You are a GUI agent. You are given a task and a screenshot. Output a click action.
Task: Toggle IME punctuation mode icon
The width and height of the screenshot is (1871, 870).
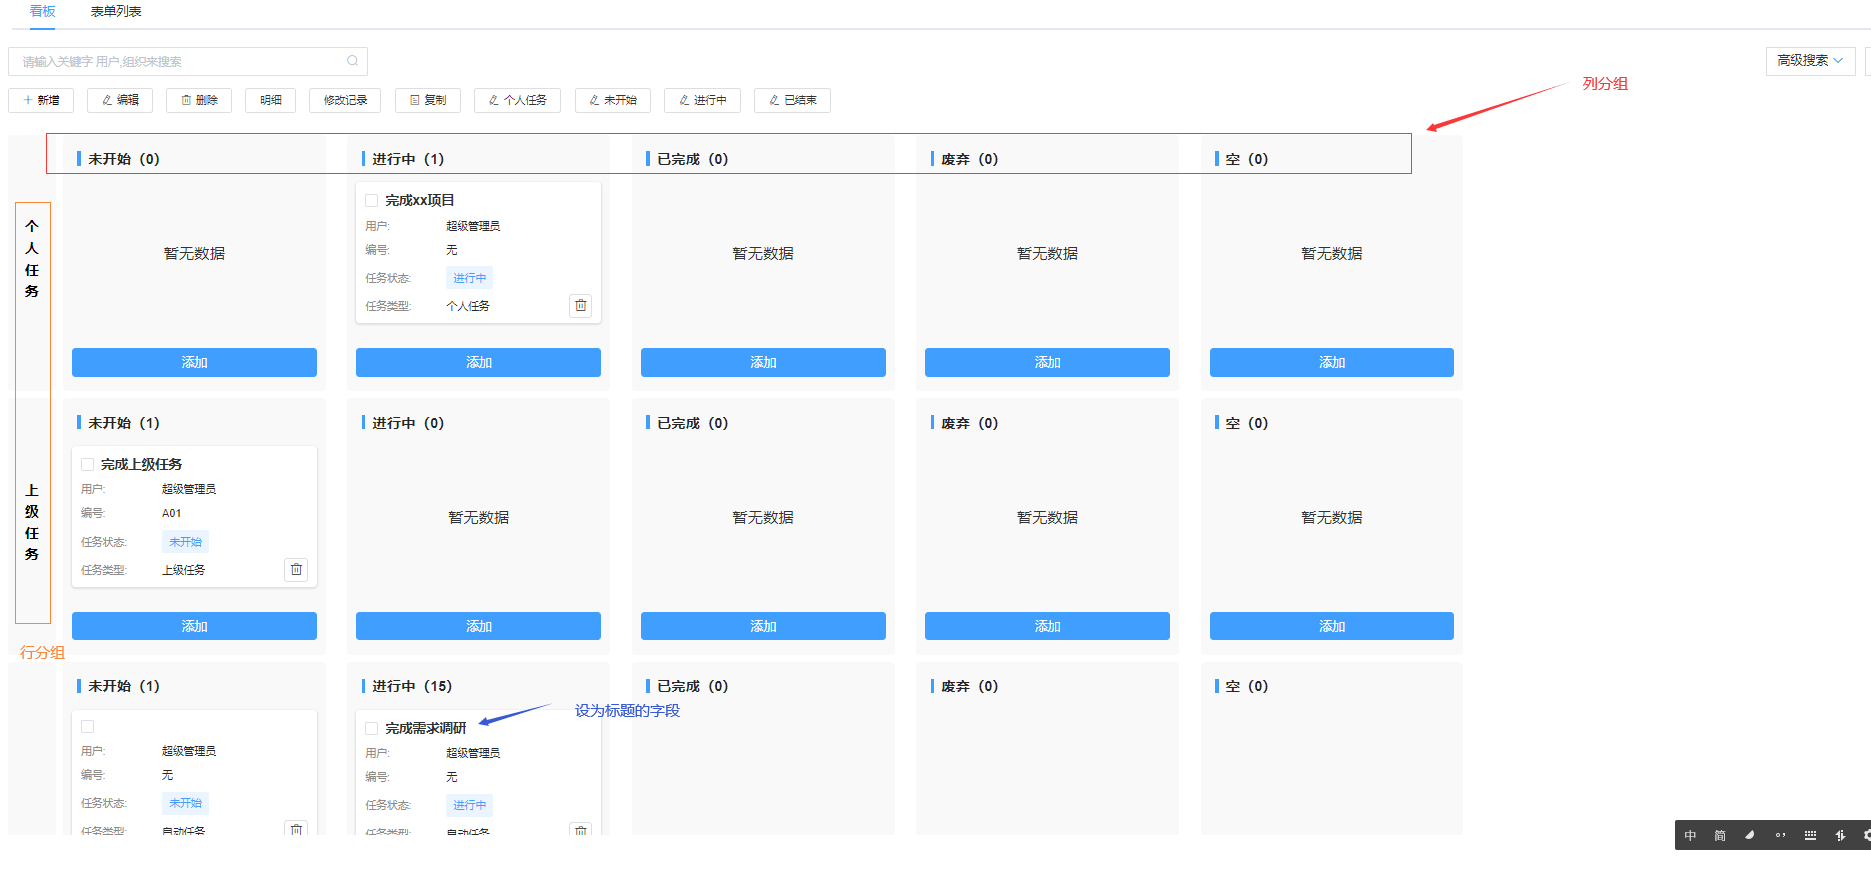[1780, 835]
